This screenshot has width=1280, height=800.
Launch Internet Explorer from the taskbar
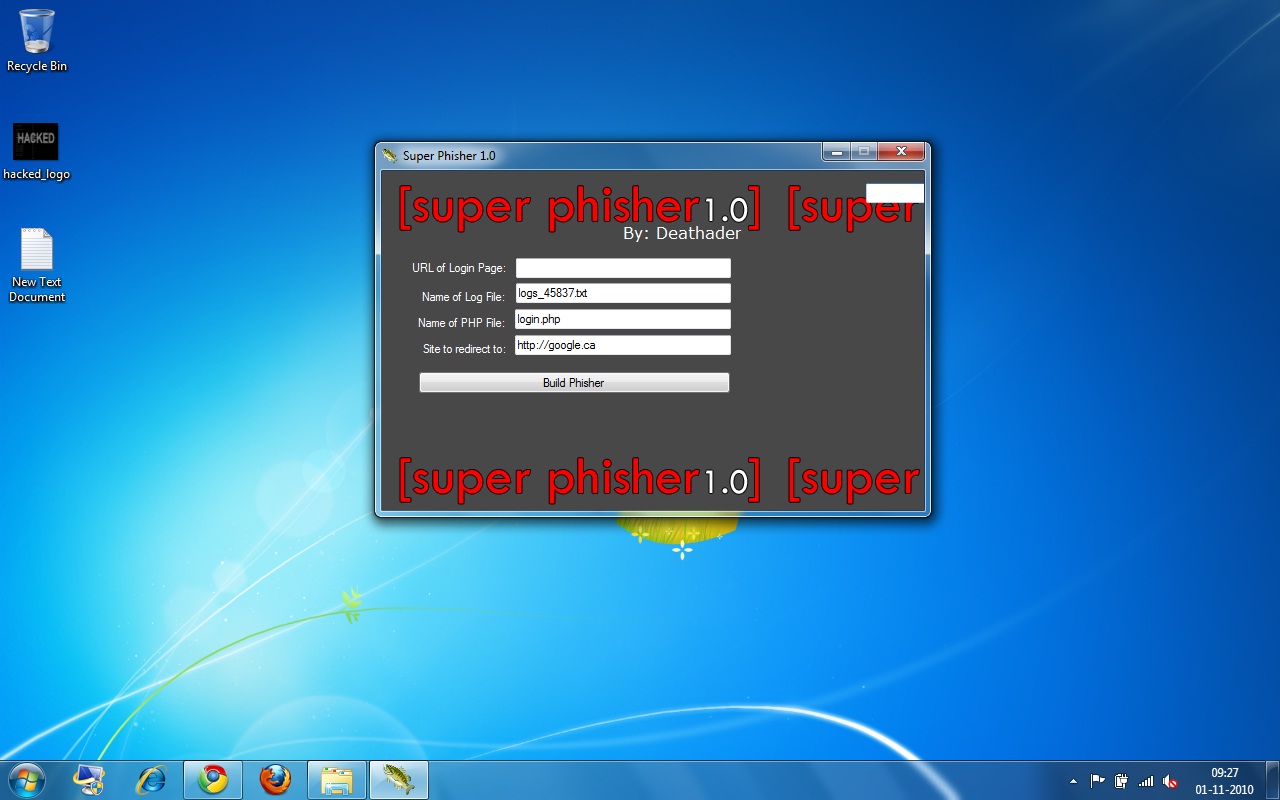[x=151, y=779]
